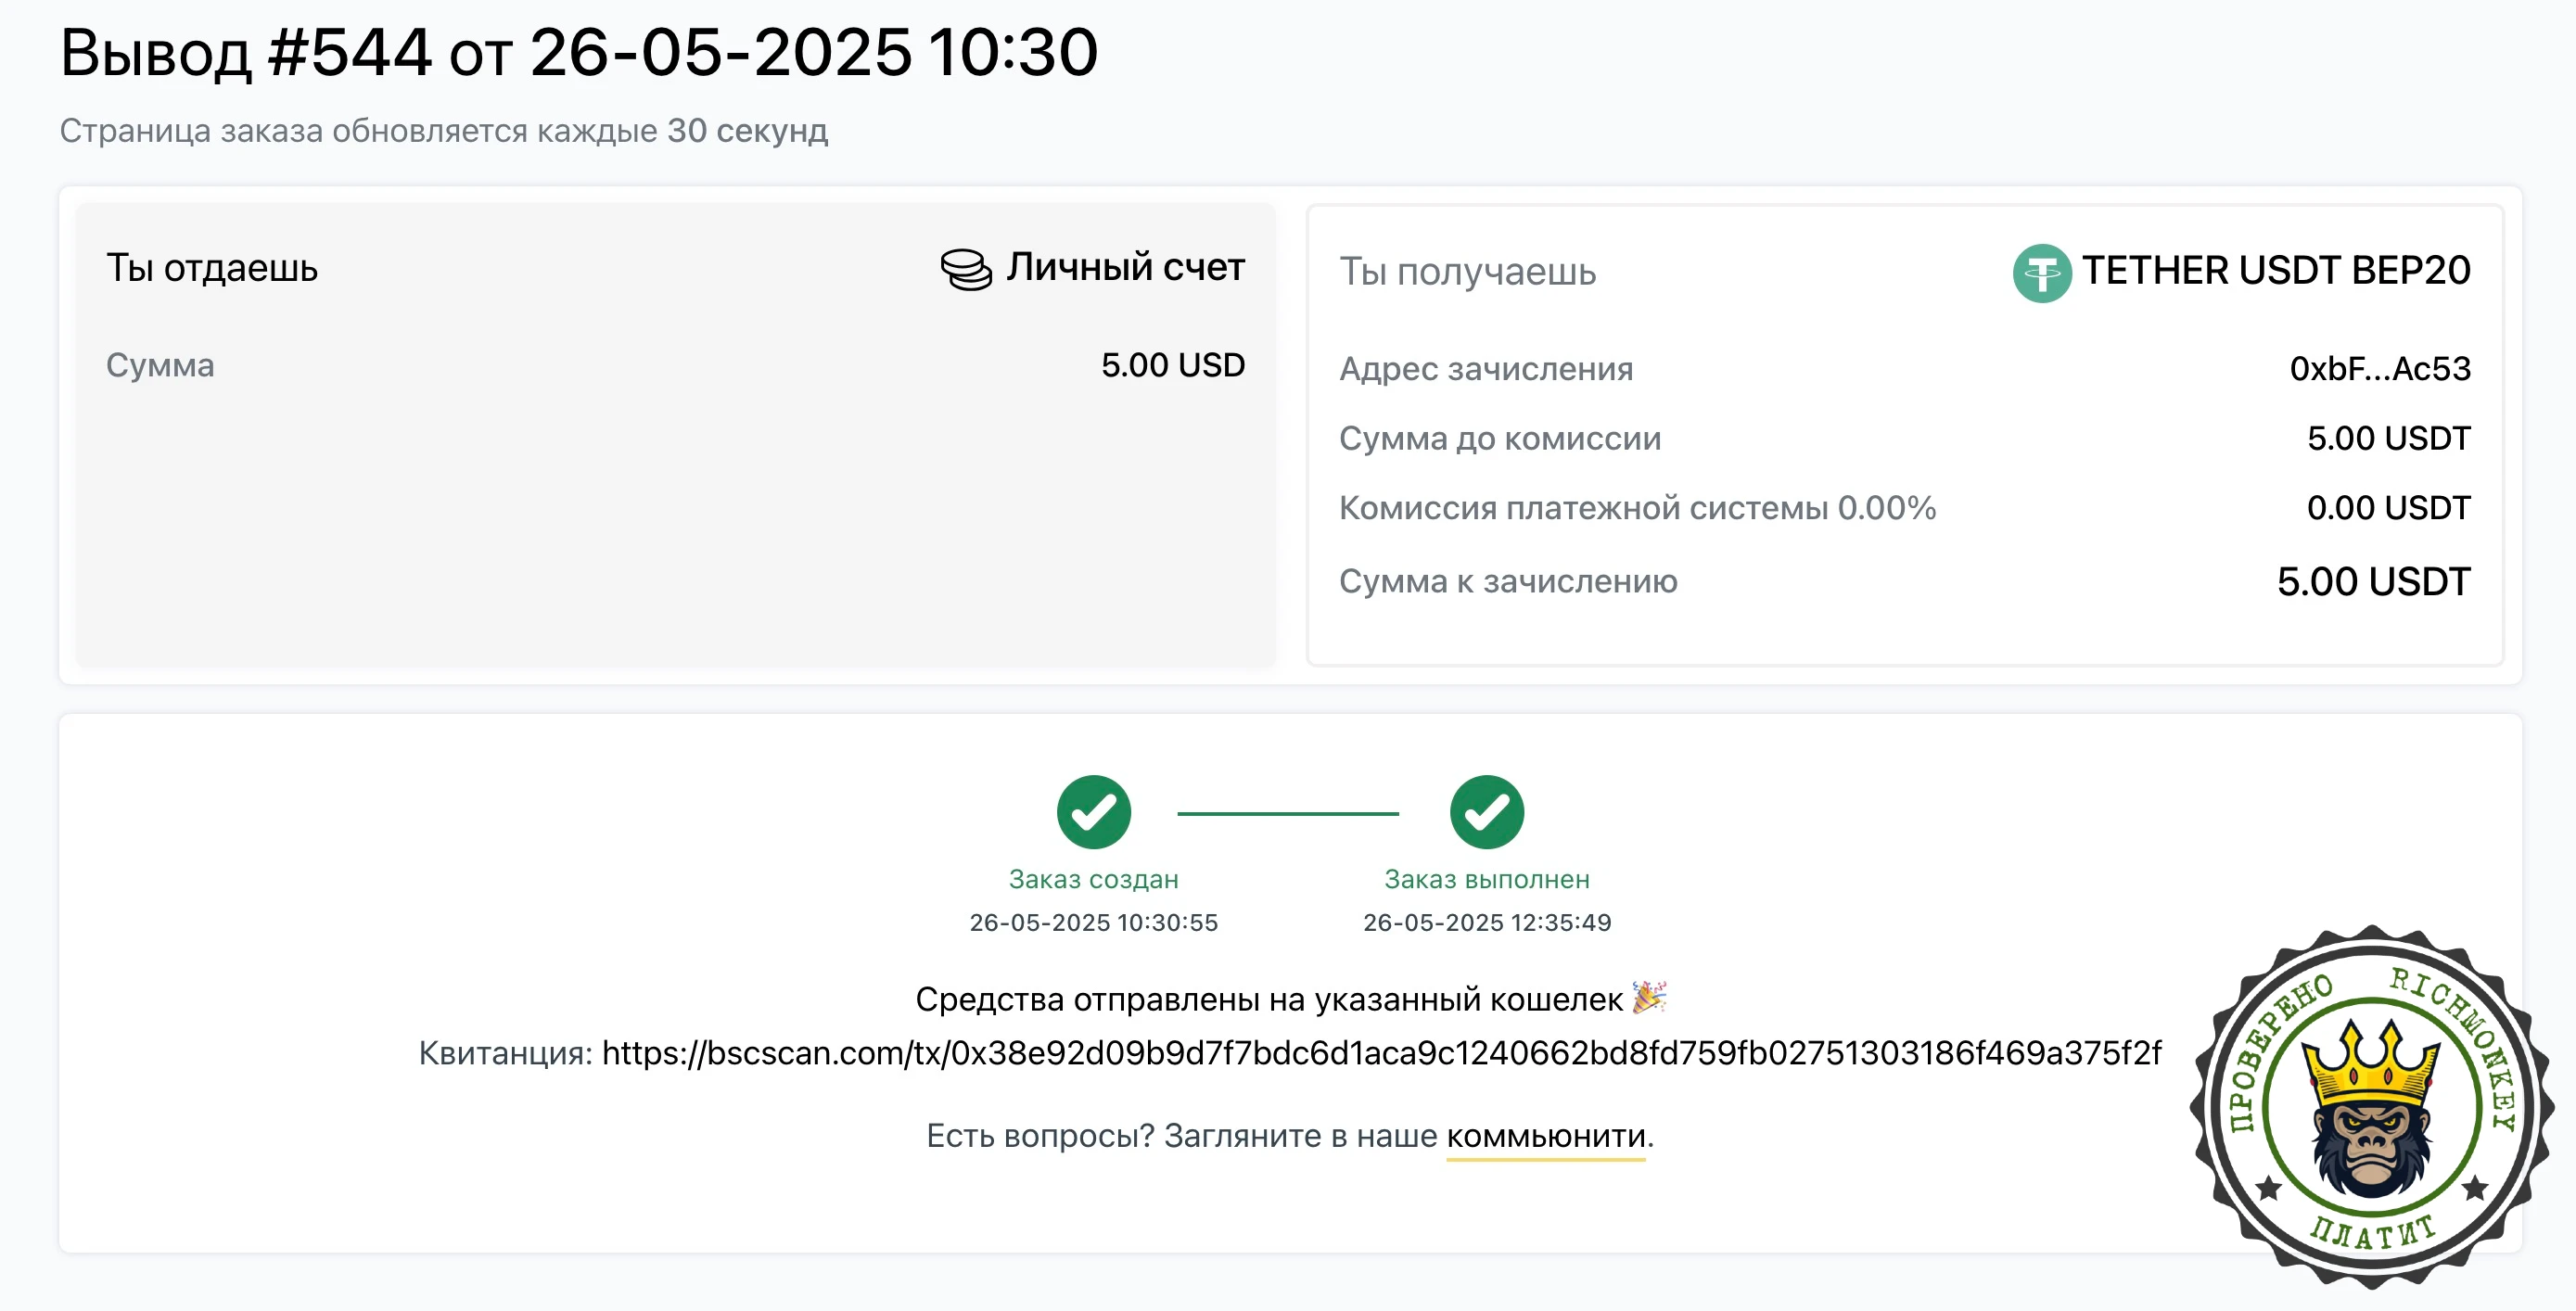Click the commission value 0.00 USDT
Viewport: 2576px width, 1311px height.
click(x=2388, y=508)
